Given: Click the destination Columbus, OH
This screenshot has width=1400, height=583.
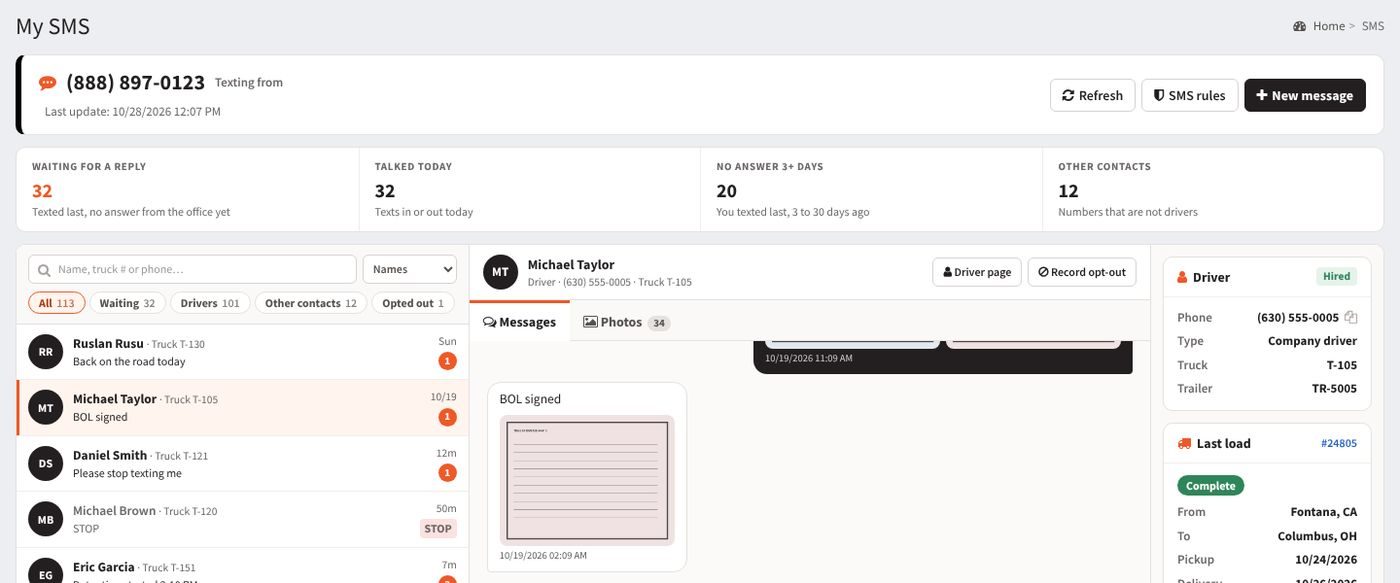Looking at the screenshot, I should [x=1317, y=536].
